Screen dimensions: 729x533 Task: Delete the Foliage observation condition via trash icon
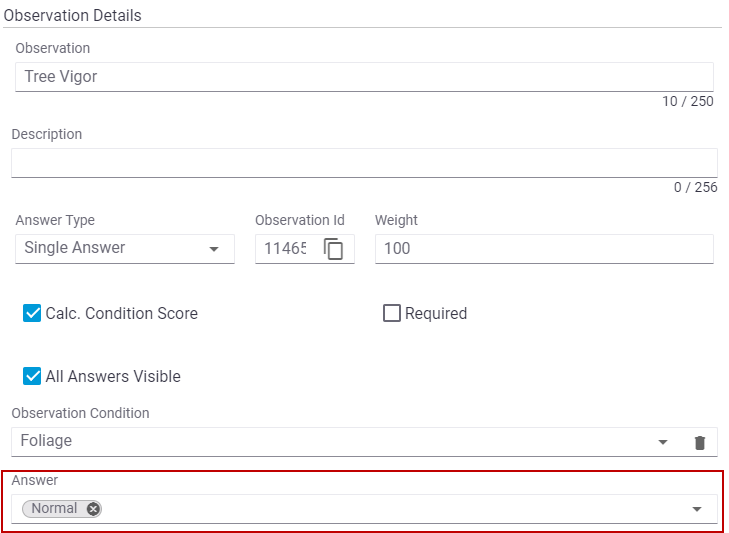point(700,442)
